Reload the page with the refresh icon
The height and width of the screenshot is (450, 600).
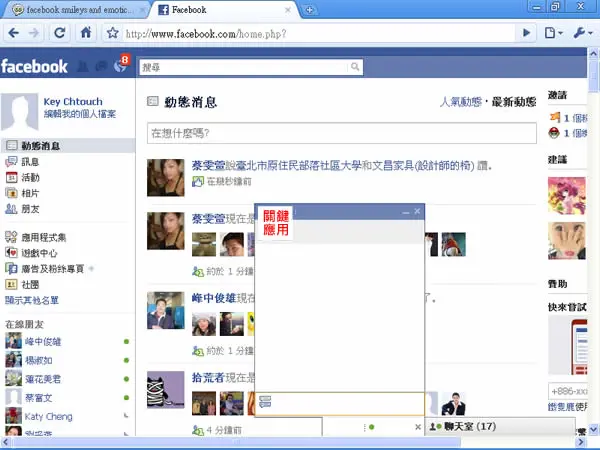point(60,33)
